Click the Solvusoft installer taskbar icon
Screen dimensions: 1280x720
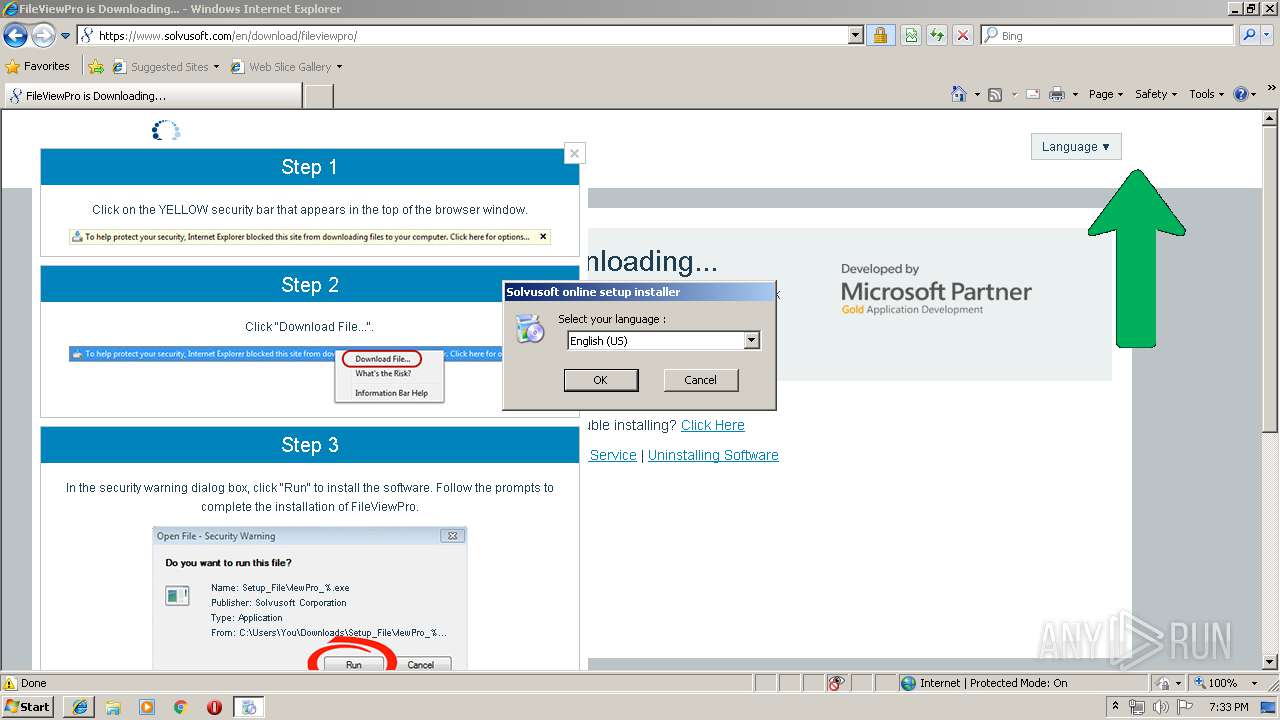(x=249, y=707)
